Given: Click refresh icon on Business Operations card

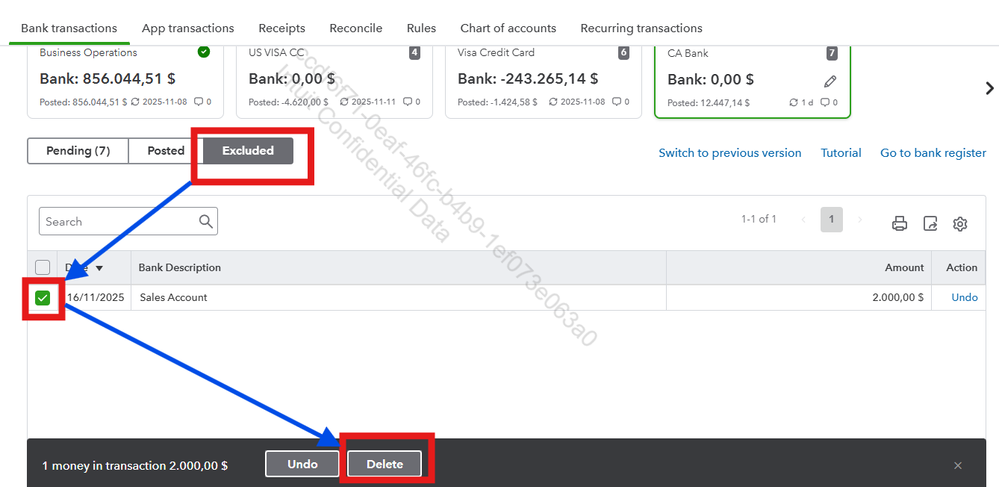Looking at the screenshot, I should tap(135, 102).
